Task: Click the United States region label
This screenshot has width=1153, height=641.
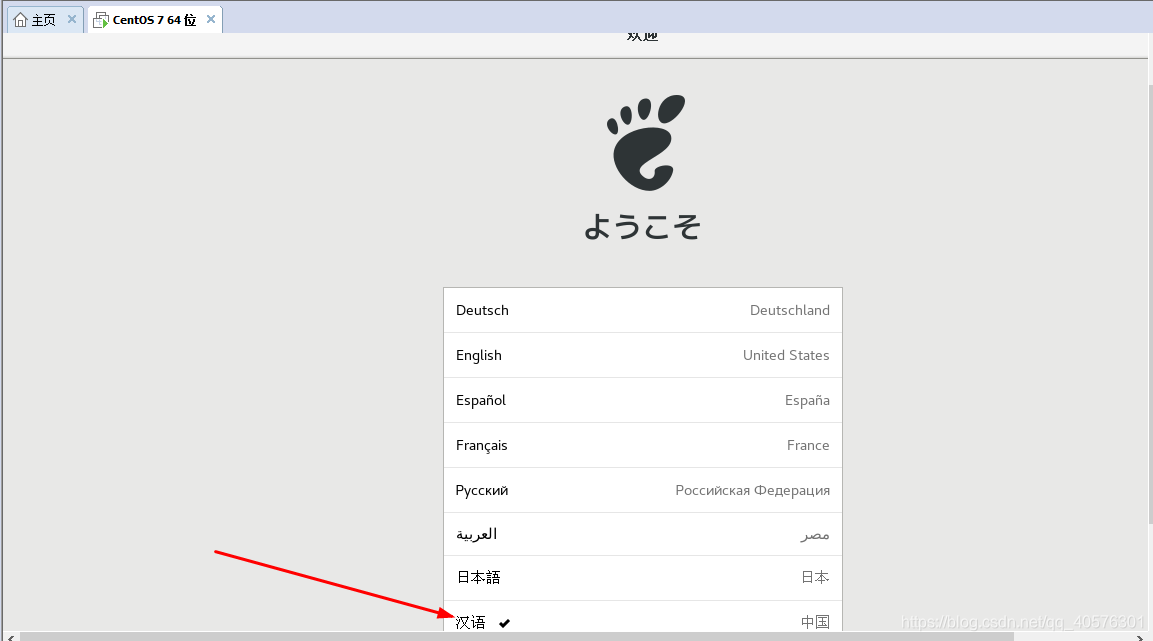Action: [786, 355]
